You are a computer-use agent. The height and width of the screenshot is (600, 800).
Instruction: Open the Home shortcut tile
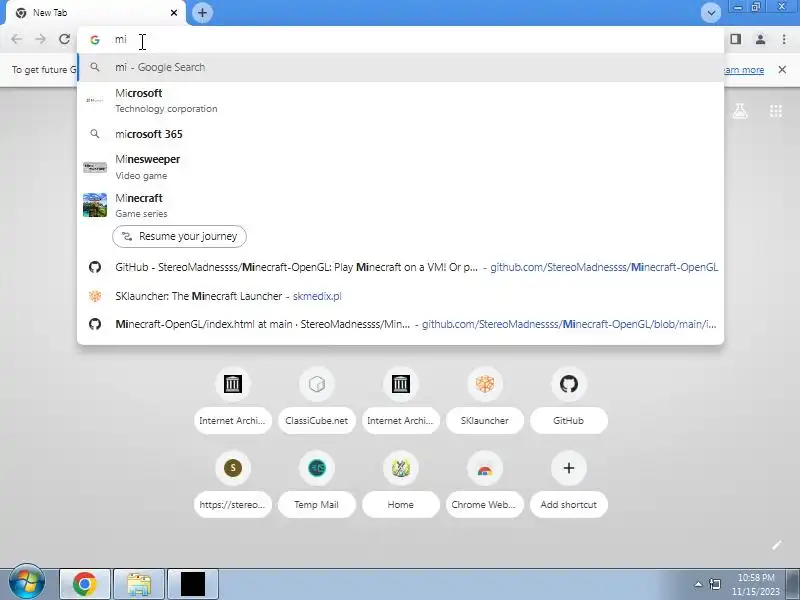click(x=401, y=484)
